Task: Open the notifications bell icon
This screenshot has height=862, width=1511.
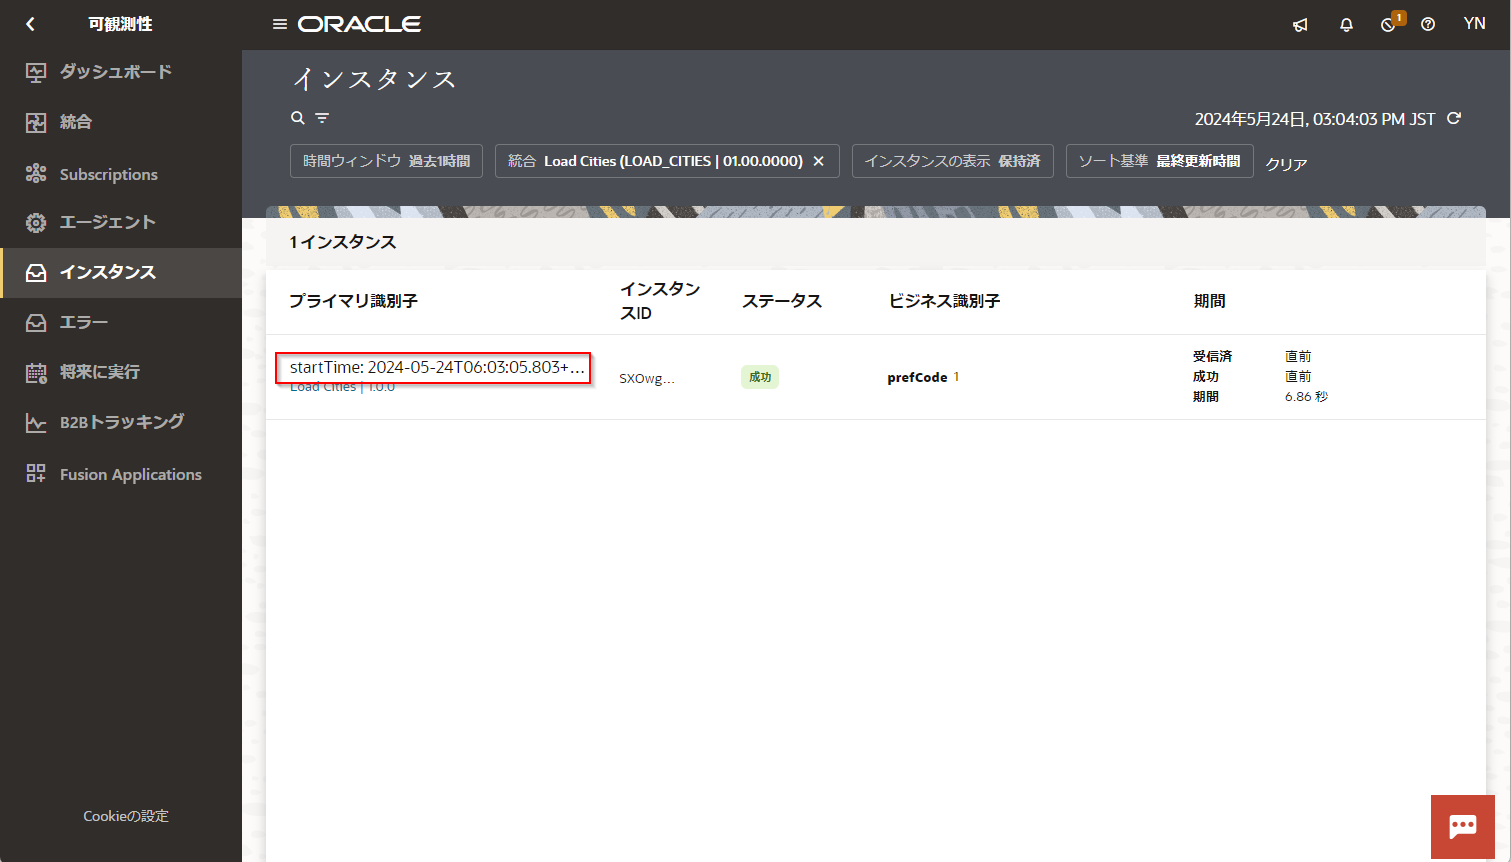Action: click(x=1346, y=25)
